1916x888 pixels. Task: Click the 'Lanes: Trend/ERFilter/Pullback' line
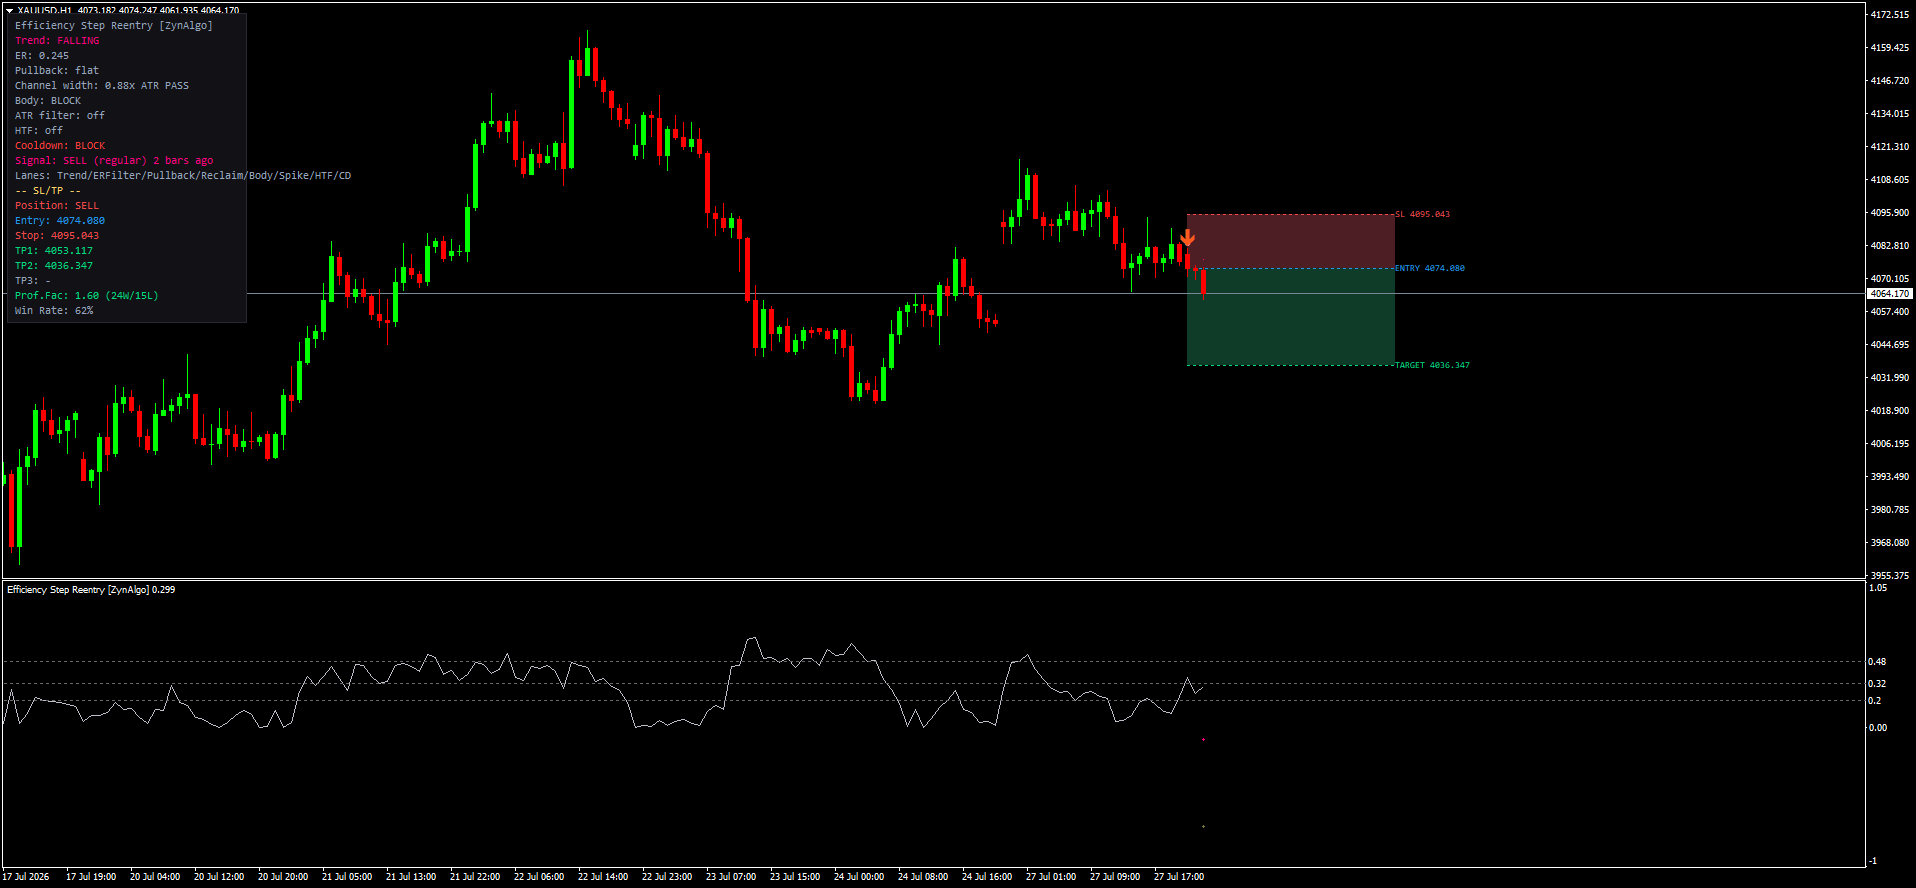183,176
